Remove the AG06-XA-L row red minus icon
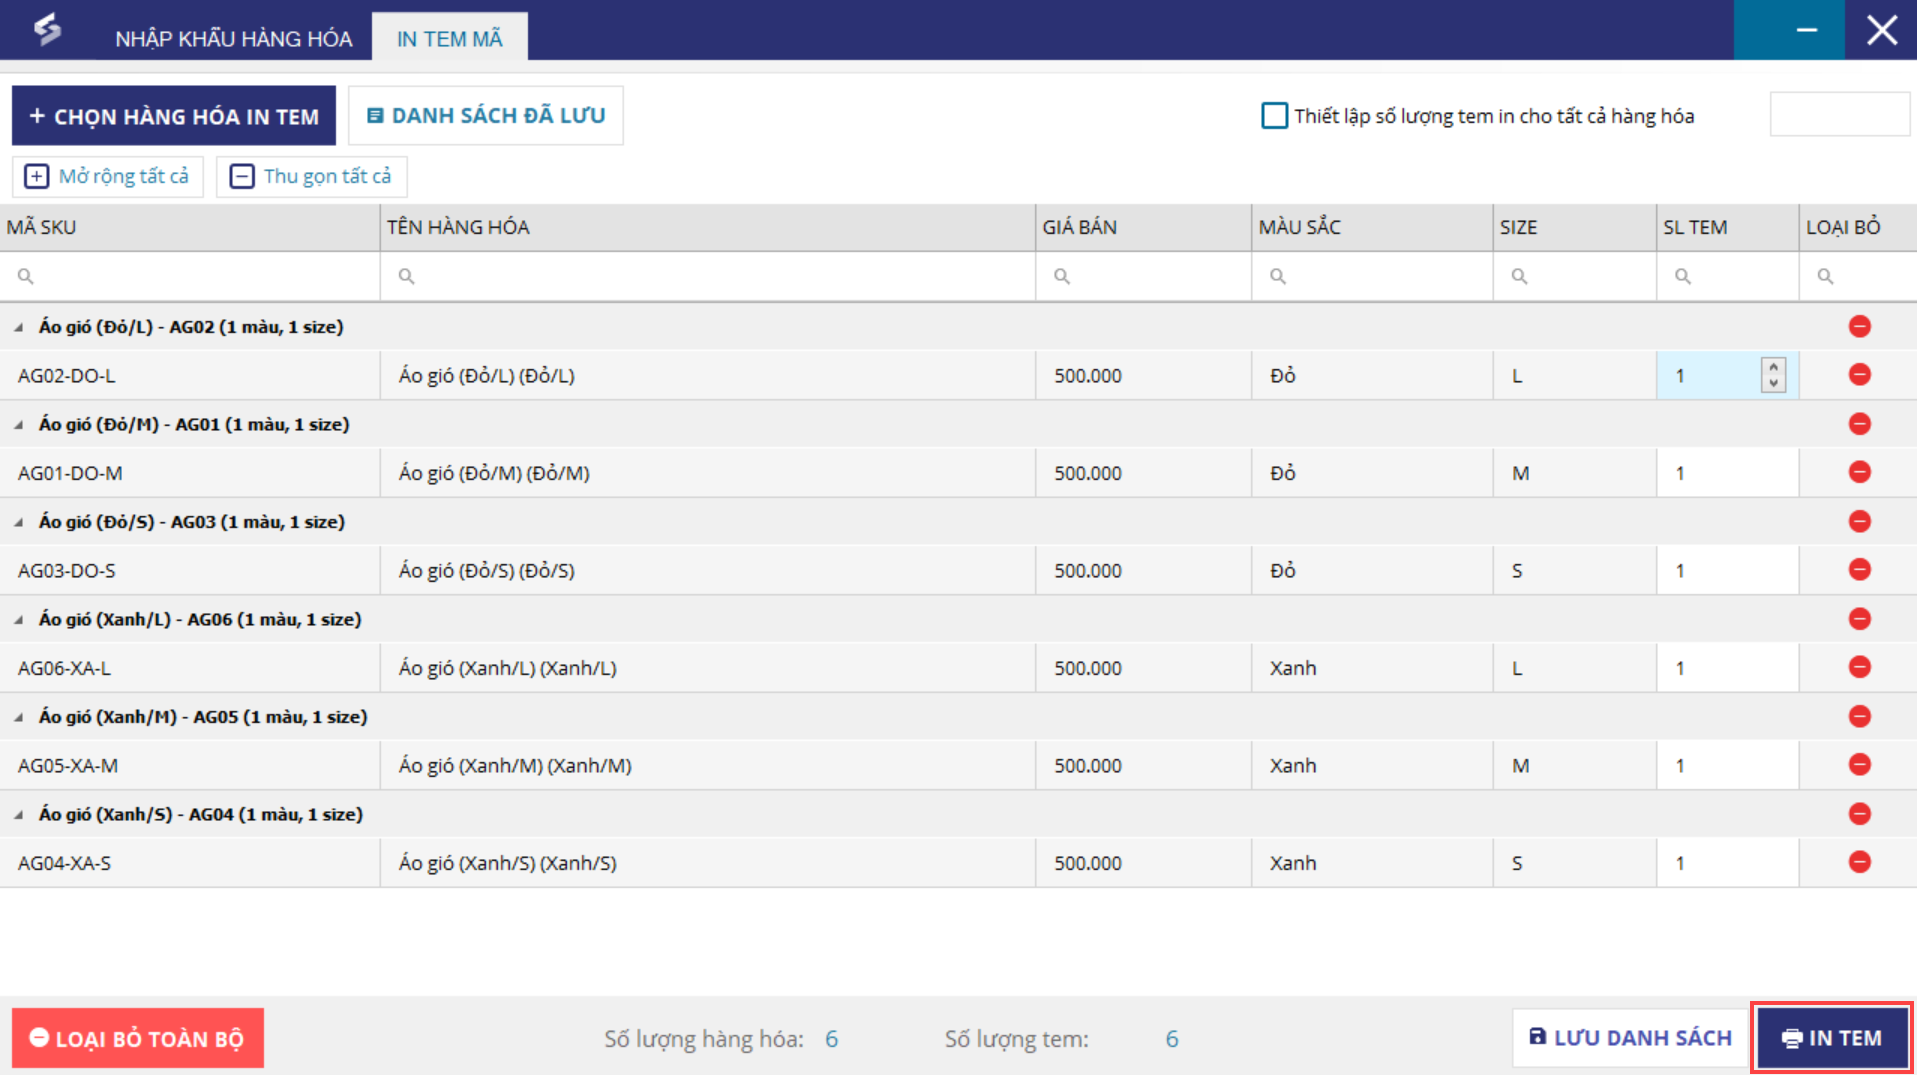The image size is (1917, 1075). (1859, 667)
